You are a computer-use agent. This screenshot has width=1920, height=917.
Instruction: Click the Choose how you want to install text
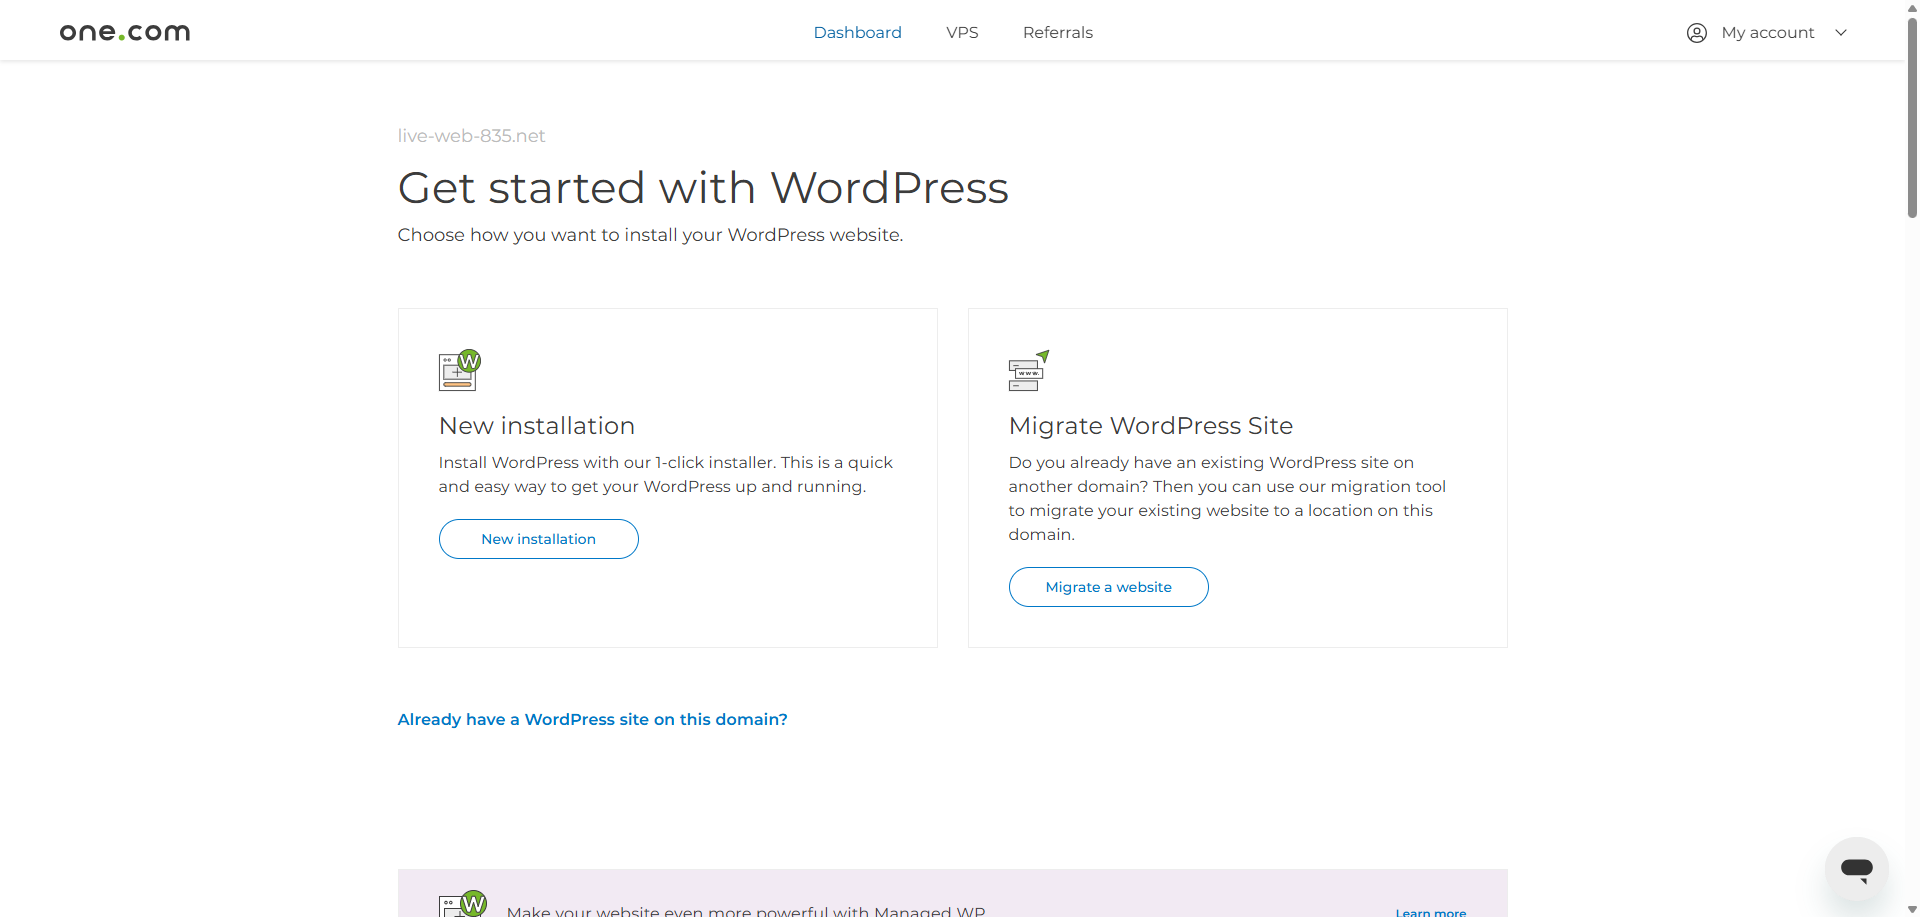[650, 235]
